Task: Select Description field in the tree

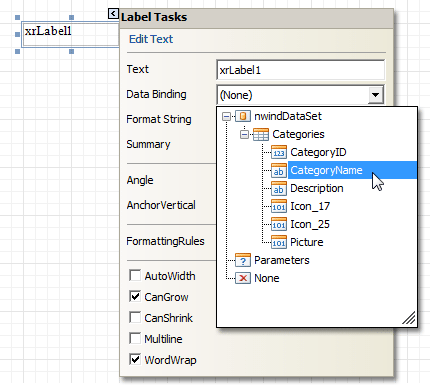Action: coord(317,188)
